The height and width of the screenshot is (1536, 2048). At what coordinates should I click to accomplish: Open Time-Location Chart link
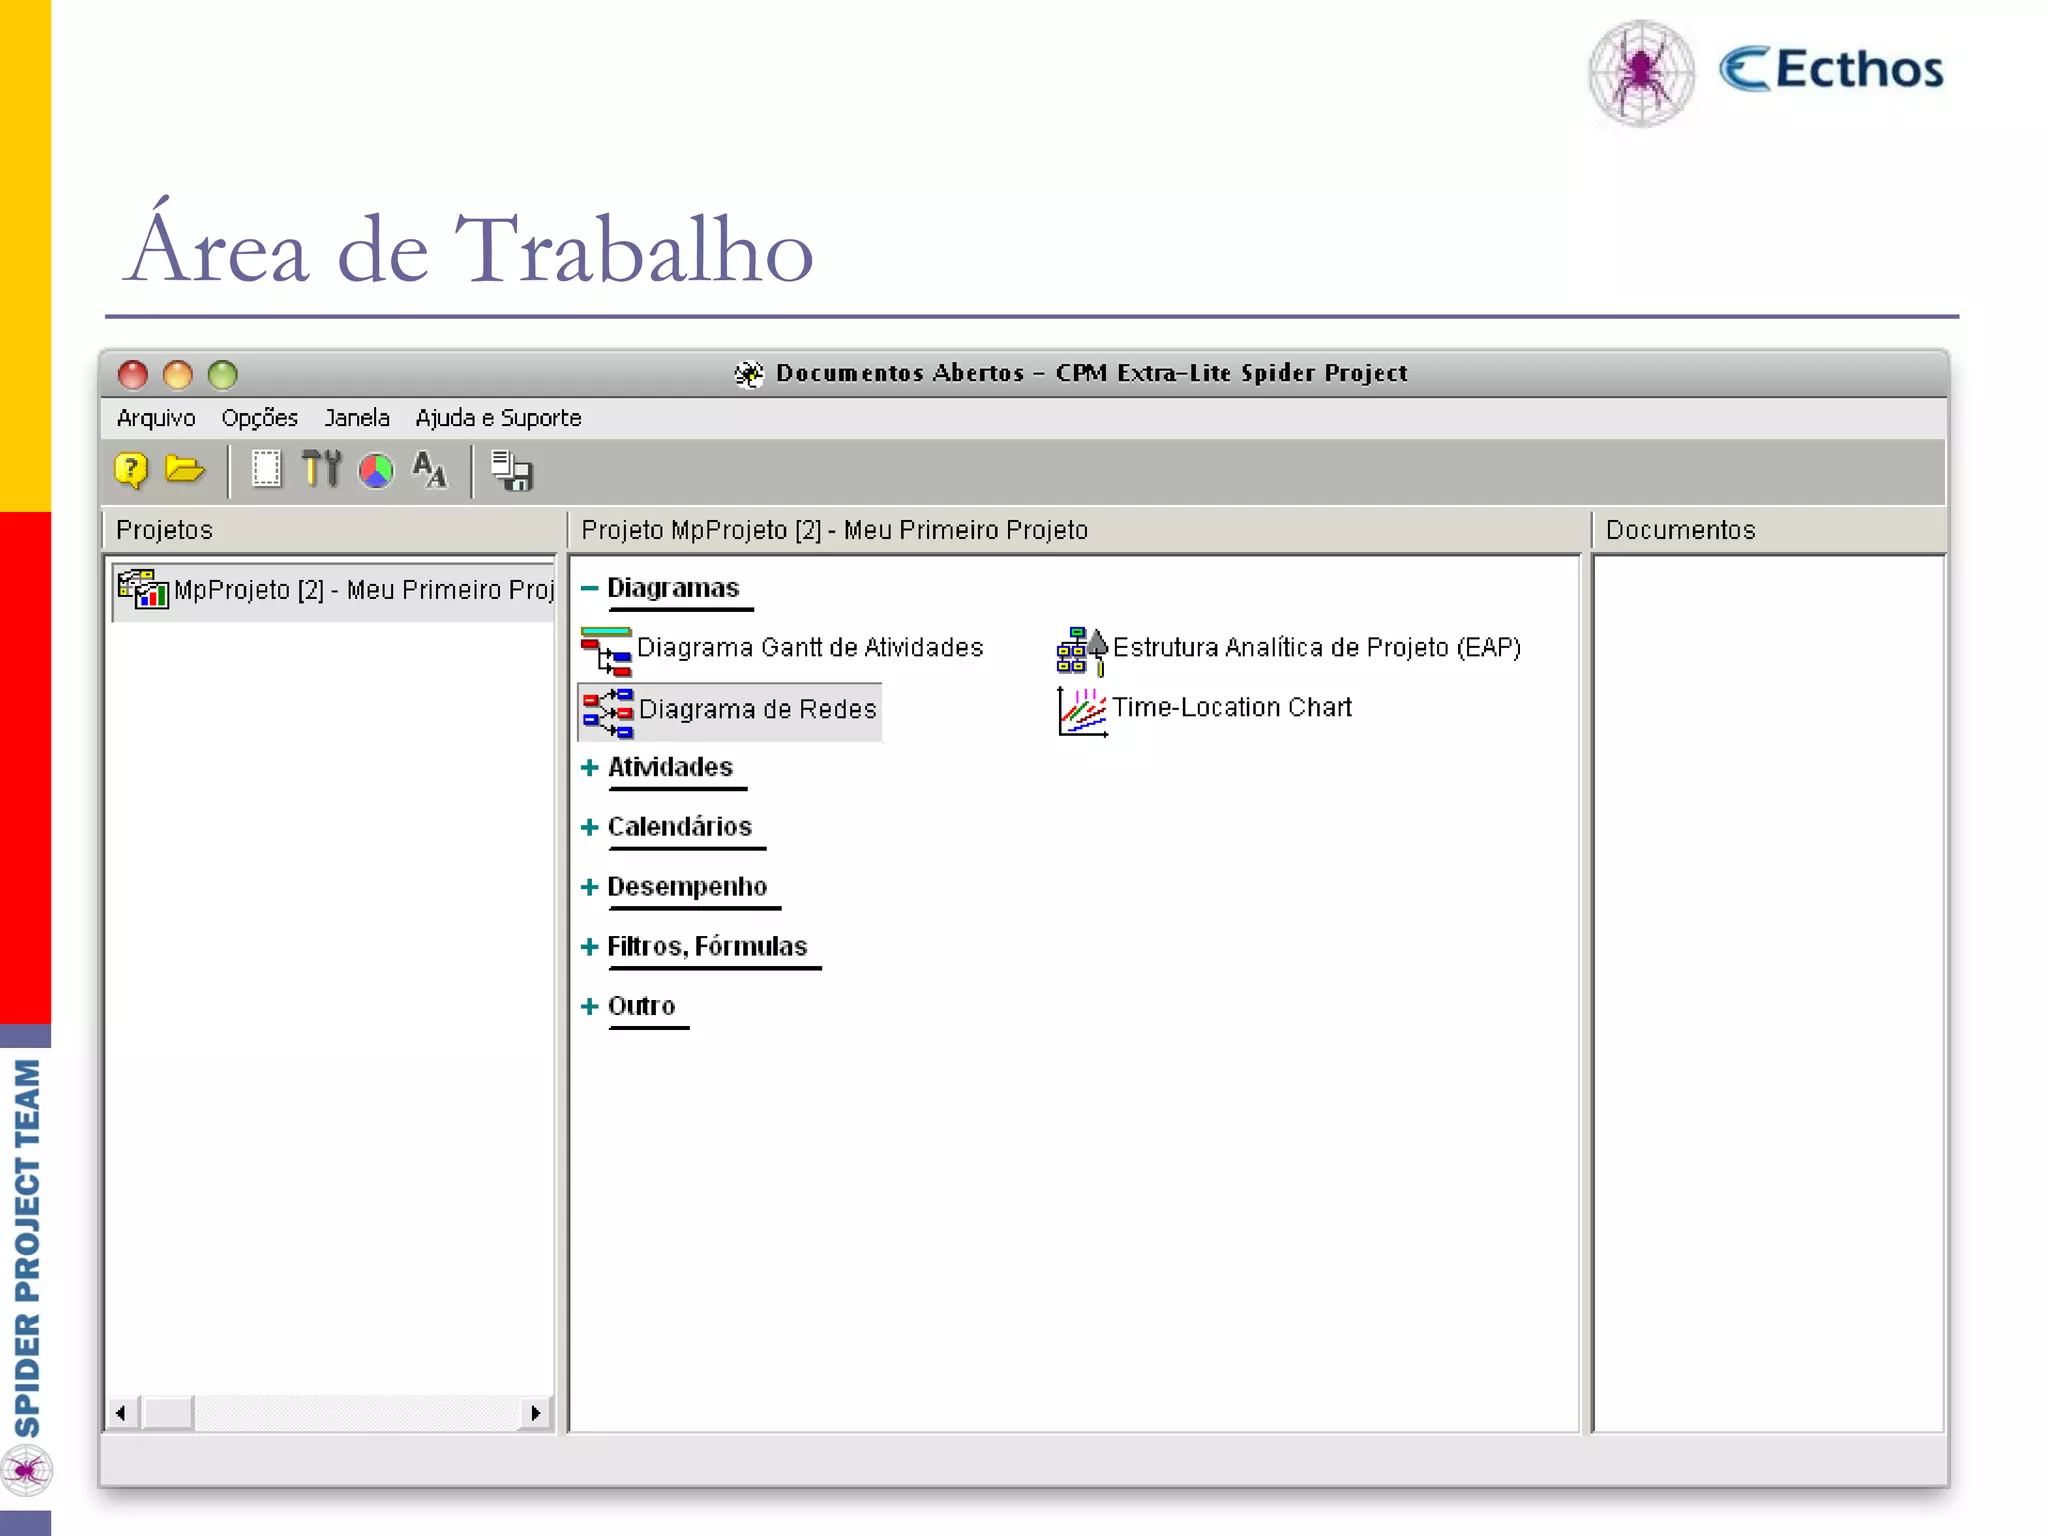[x=1232, y=708]
